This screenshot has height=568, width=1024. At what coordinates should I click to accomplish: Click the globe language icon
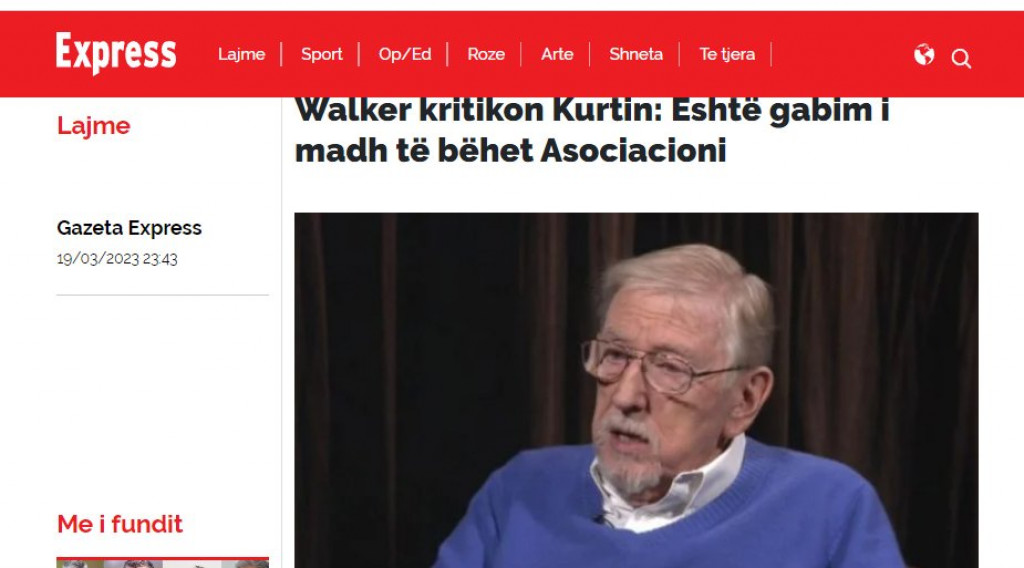click(x=924, y=55)
